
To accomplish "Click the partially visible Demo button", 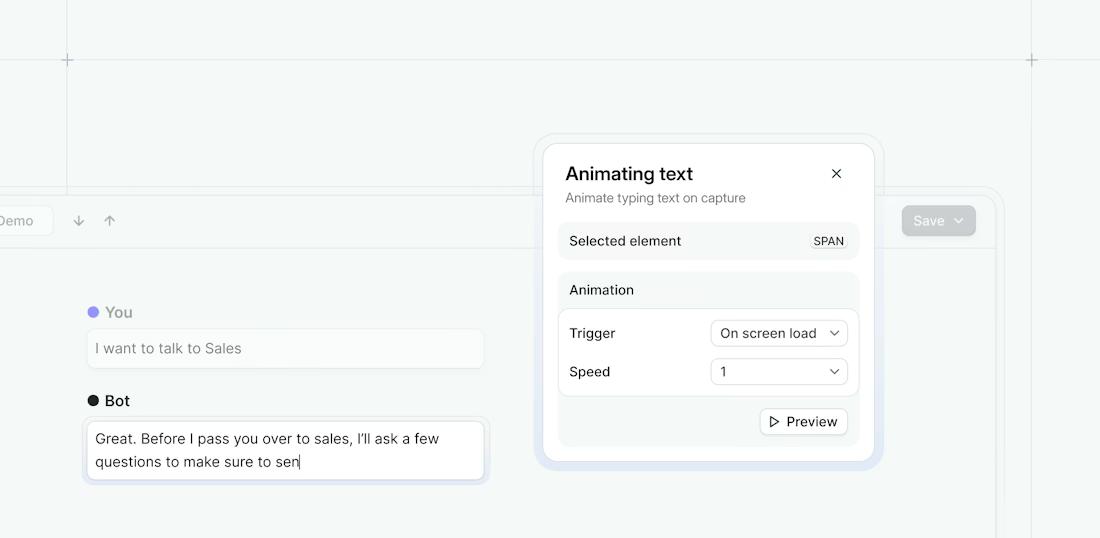I will (20, 221).
